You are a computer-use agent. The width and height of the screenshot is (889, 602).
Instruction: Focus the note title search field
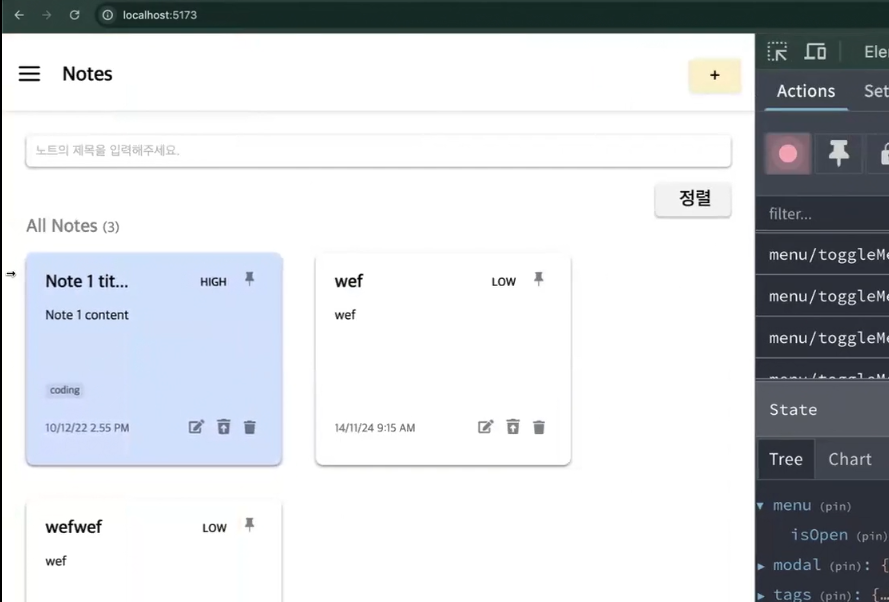pos(378,151)
